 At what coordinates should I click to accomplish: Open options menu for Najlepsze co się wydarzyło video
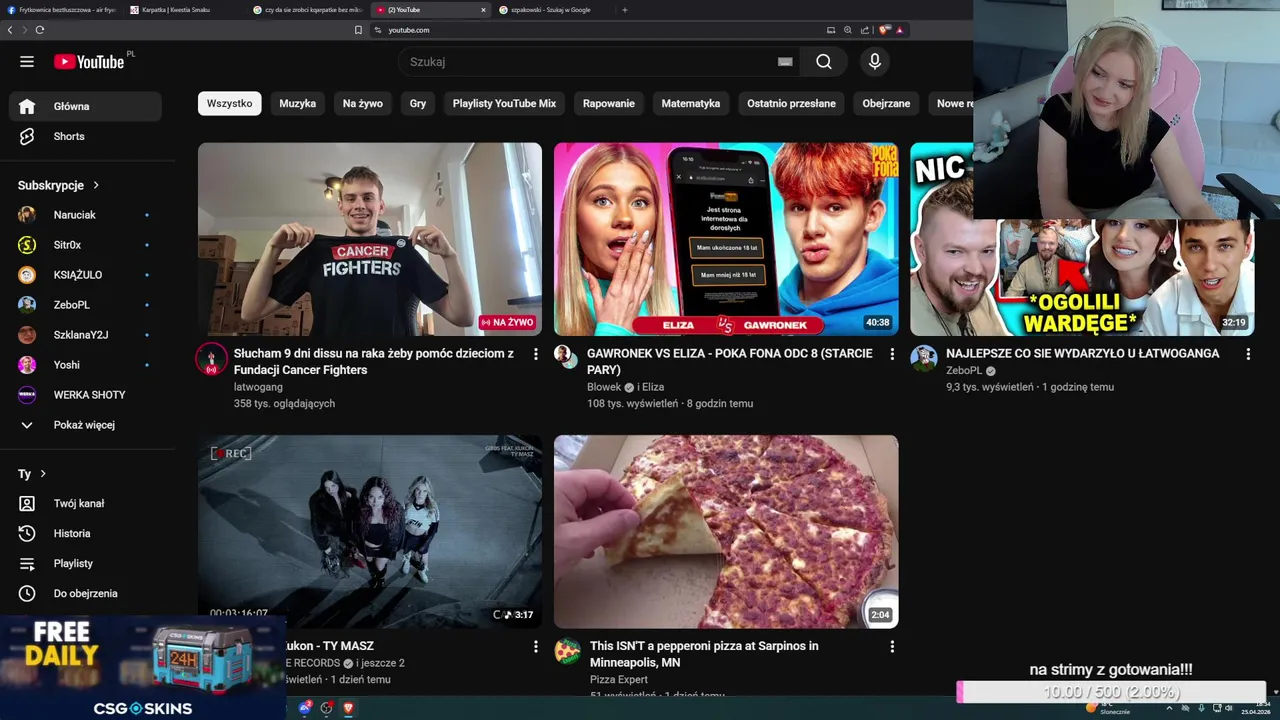coord(1248,354)
